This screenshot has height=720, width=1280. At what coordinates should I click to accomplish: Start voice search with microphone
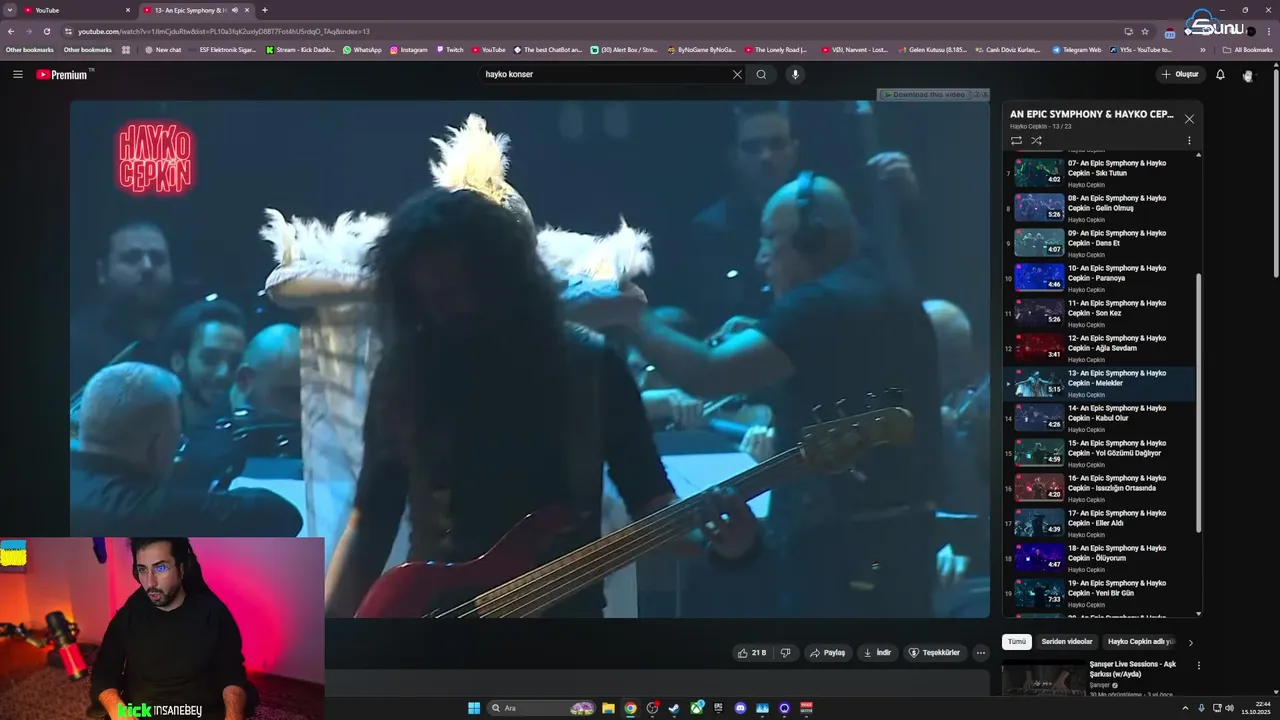point(795,74)
